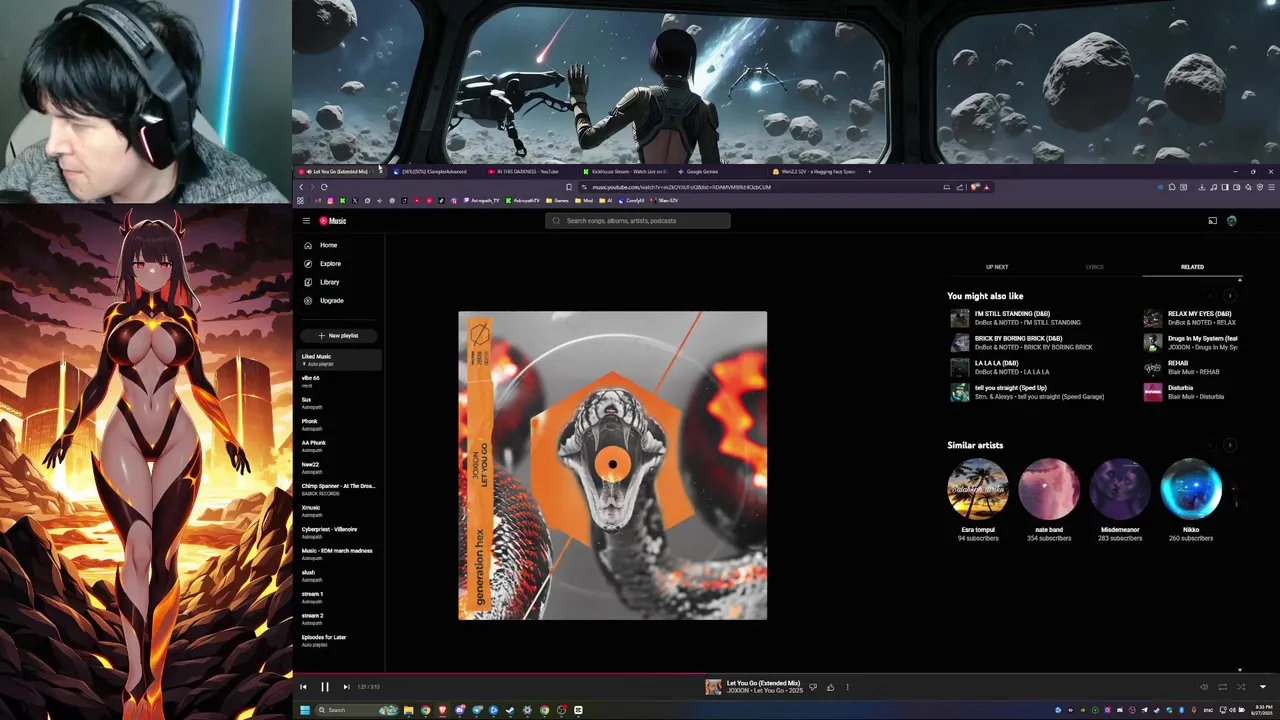Screen dimensions: 1280x720
Task: Pause the currently playing song
Action: coord(325,687)
